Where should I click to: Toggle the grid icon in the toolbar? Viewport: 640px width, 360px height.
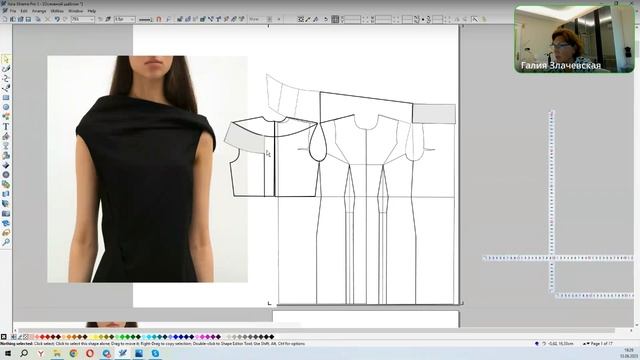click(x=335, y=19)
